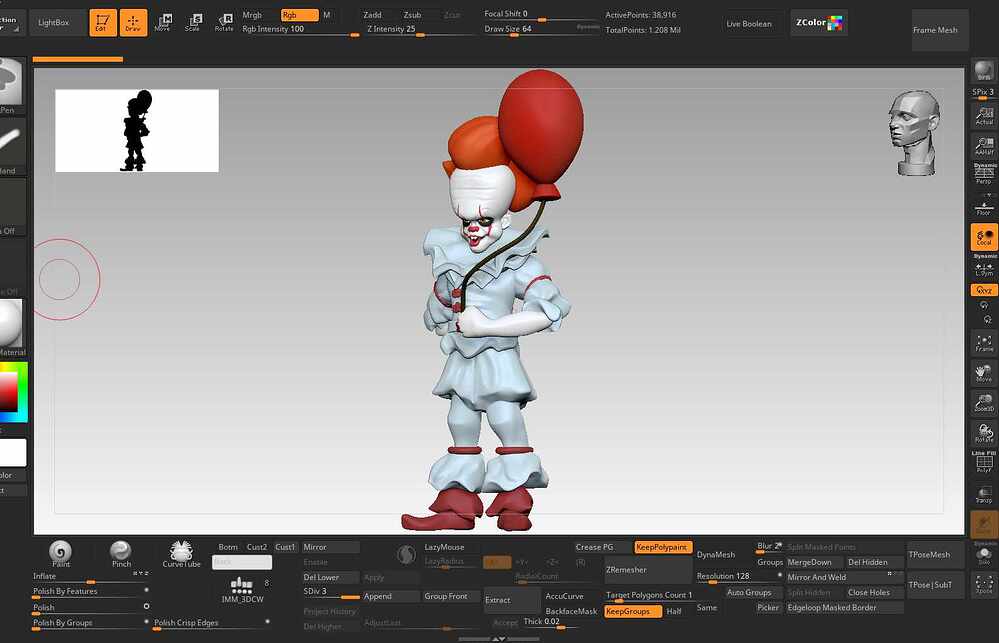Open the ZColor palette
This screenshot has width=999, height=643.
tap(819, 22)
